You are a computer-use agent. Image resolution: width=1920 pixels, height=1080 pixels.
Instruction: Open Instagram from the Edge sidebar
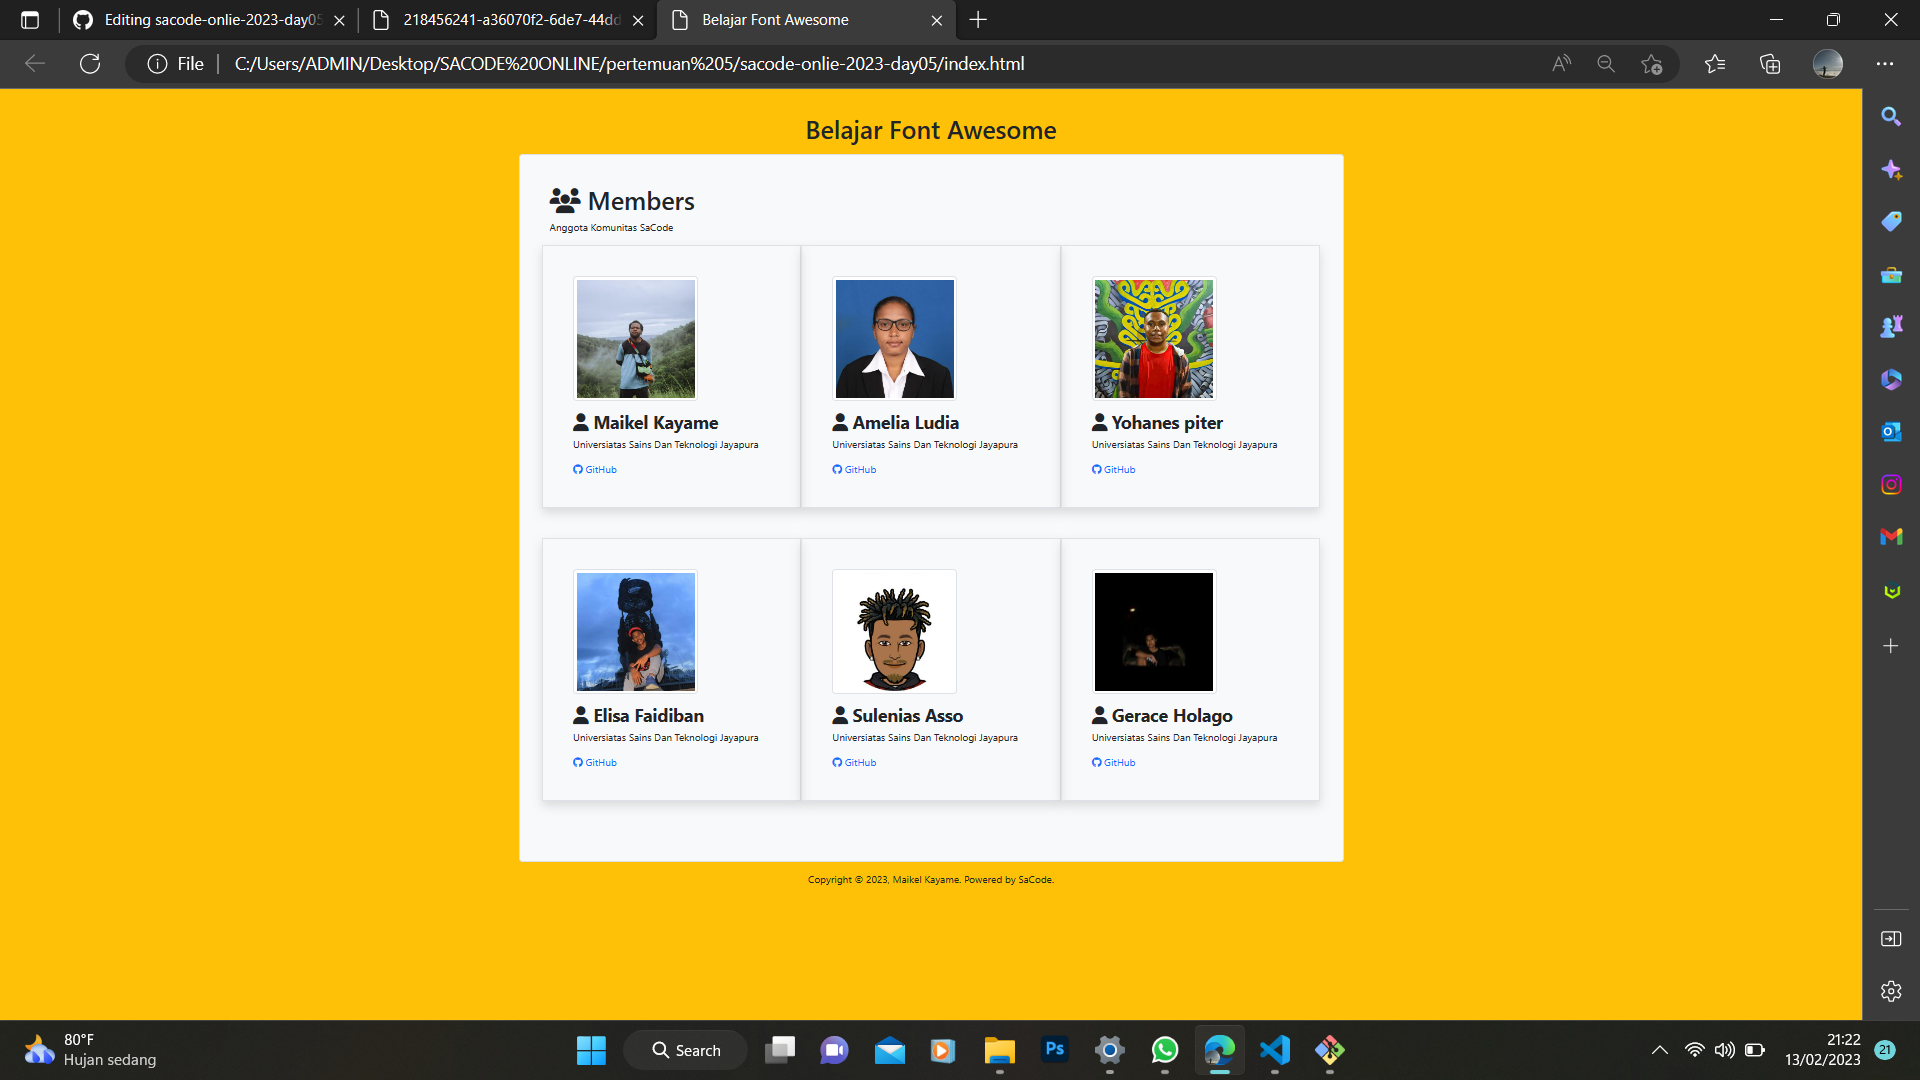point(1891,484)
